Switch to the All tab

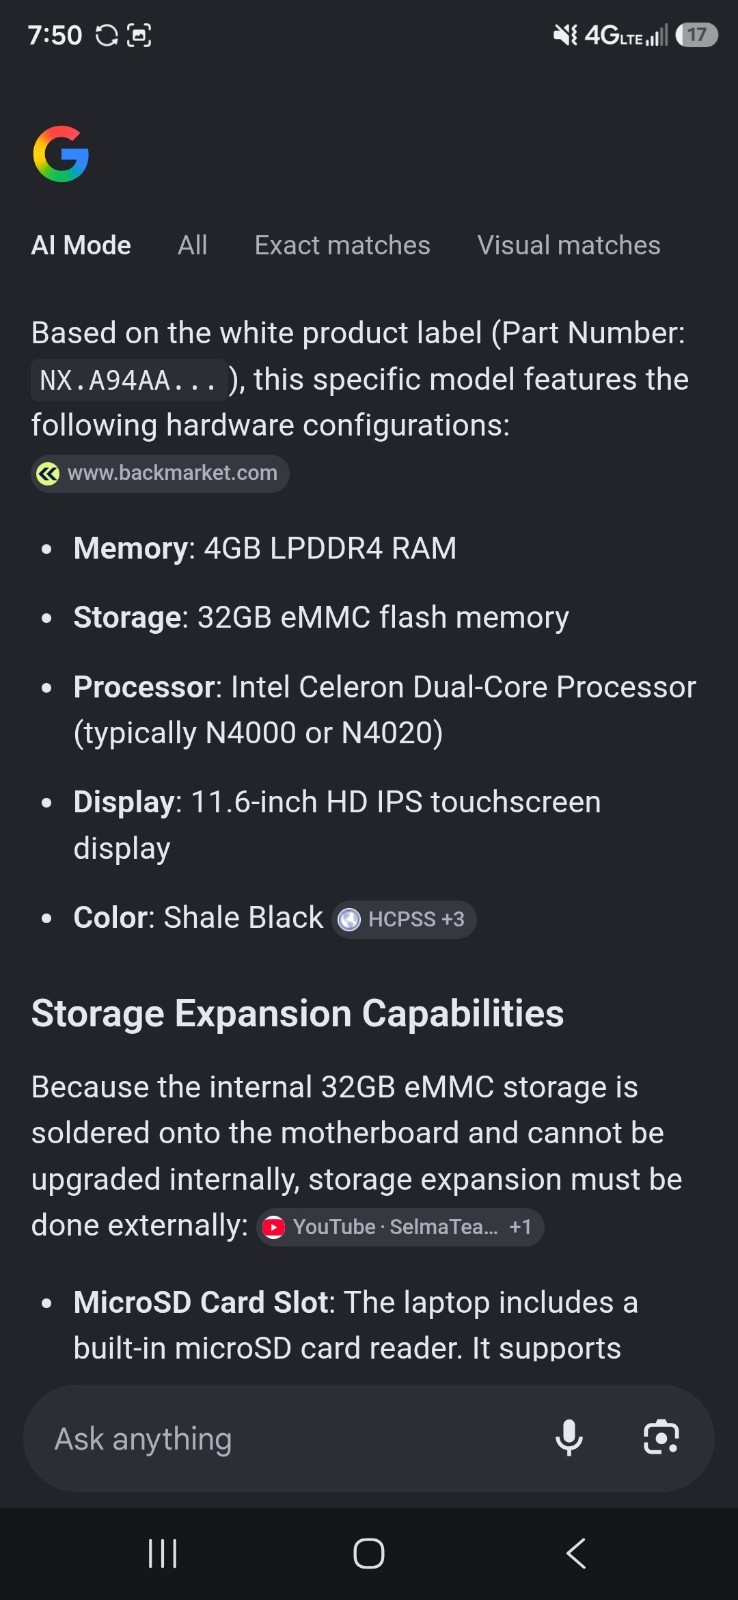click(x=192, y=245)
